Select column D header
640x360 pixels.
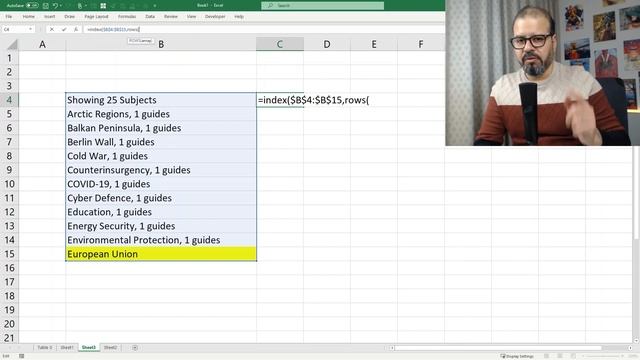pyautogui.click(x=327, y=44)
